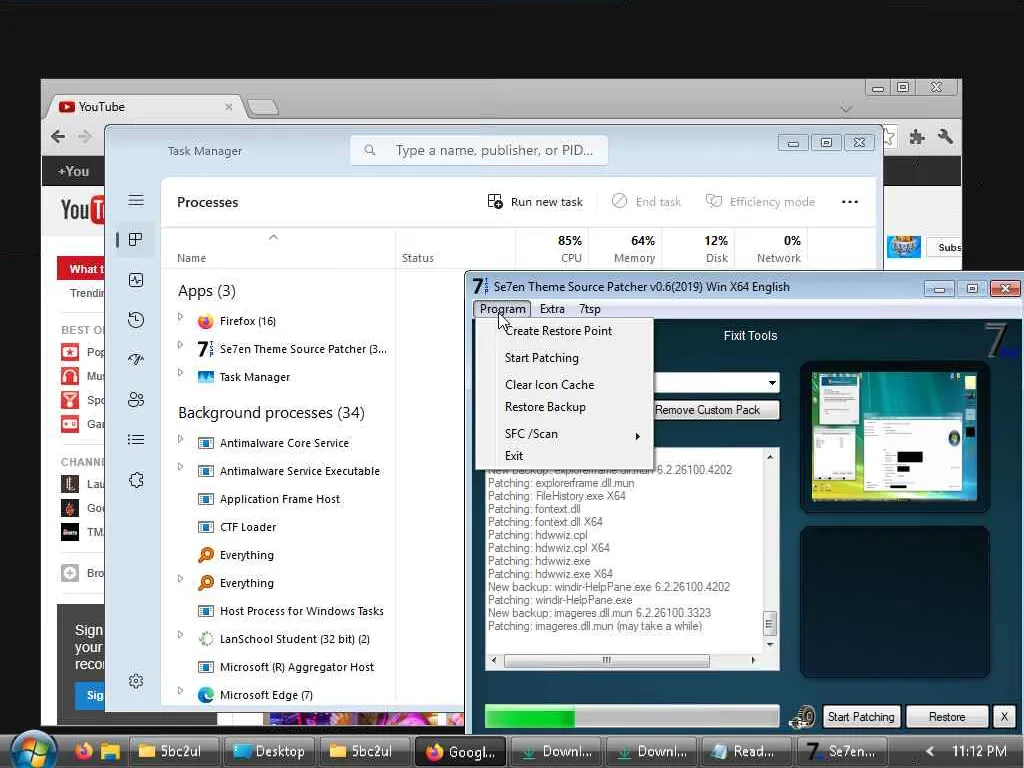Click the Restore button in patcher
Image resolution: width=1024 pixels, height=768 pixels.
(946, 717)
